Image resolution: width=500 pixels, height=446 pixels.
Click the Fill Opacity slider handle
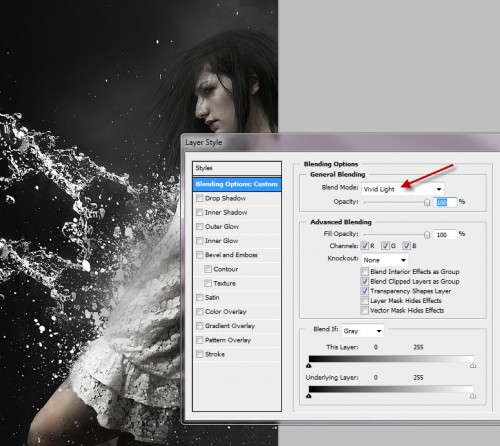pos(427,235)
